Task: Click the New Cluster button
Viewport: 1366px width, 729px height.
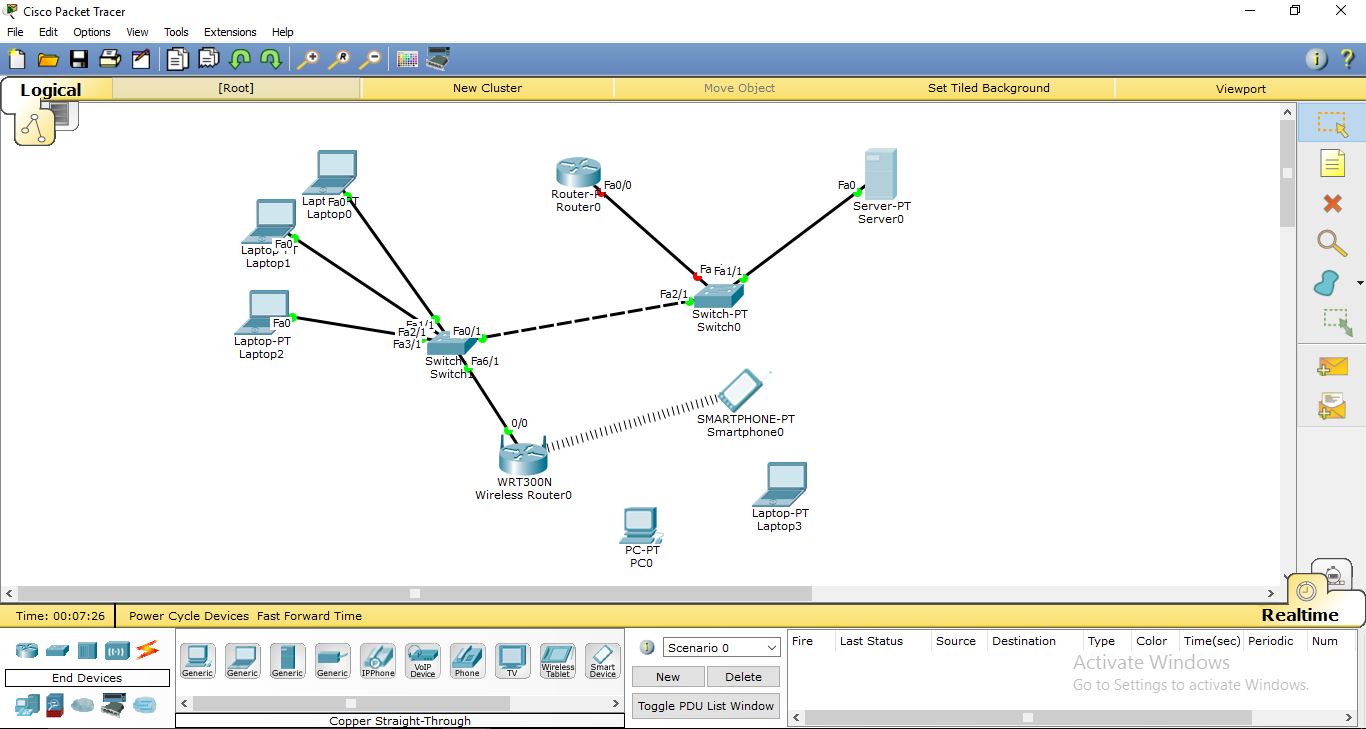Action: click(487, 88)
